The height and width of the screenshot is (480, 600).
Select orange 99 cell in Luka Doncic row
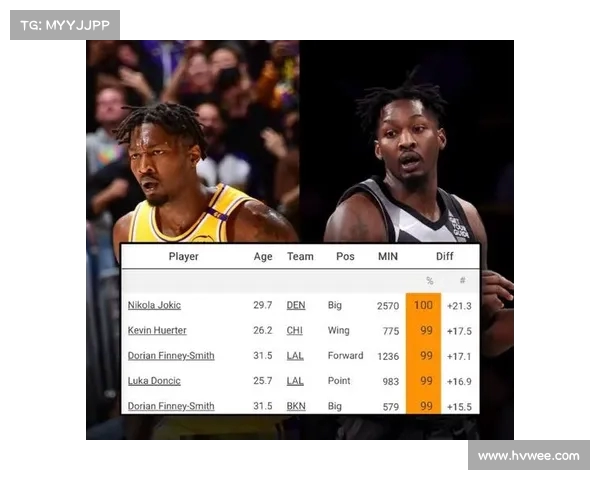pos(423,381)
